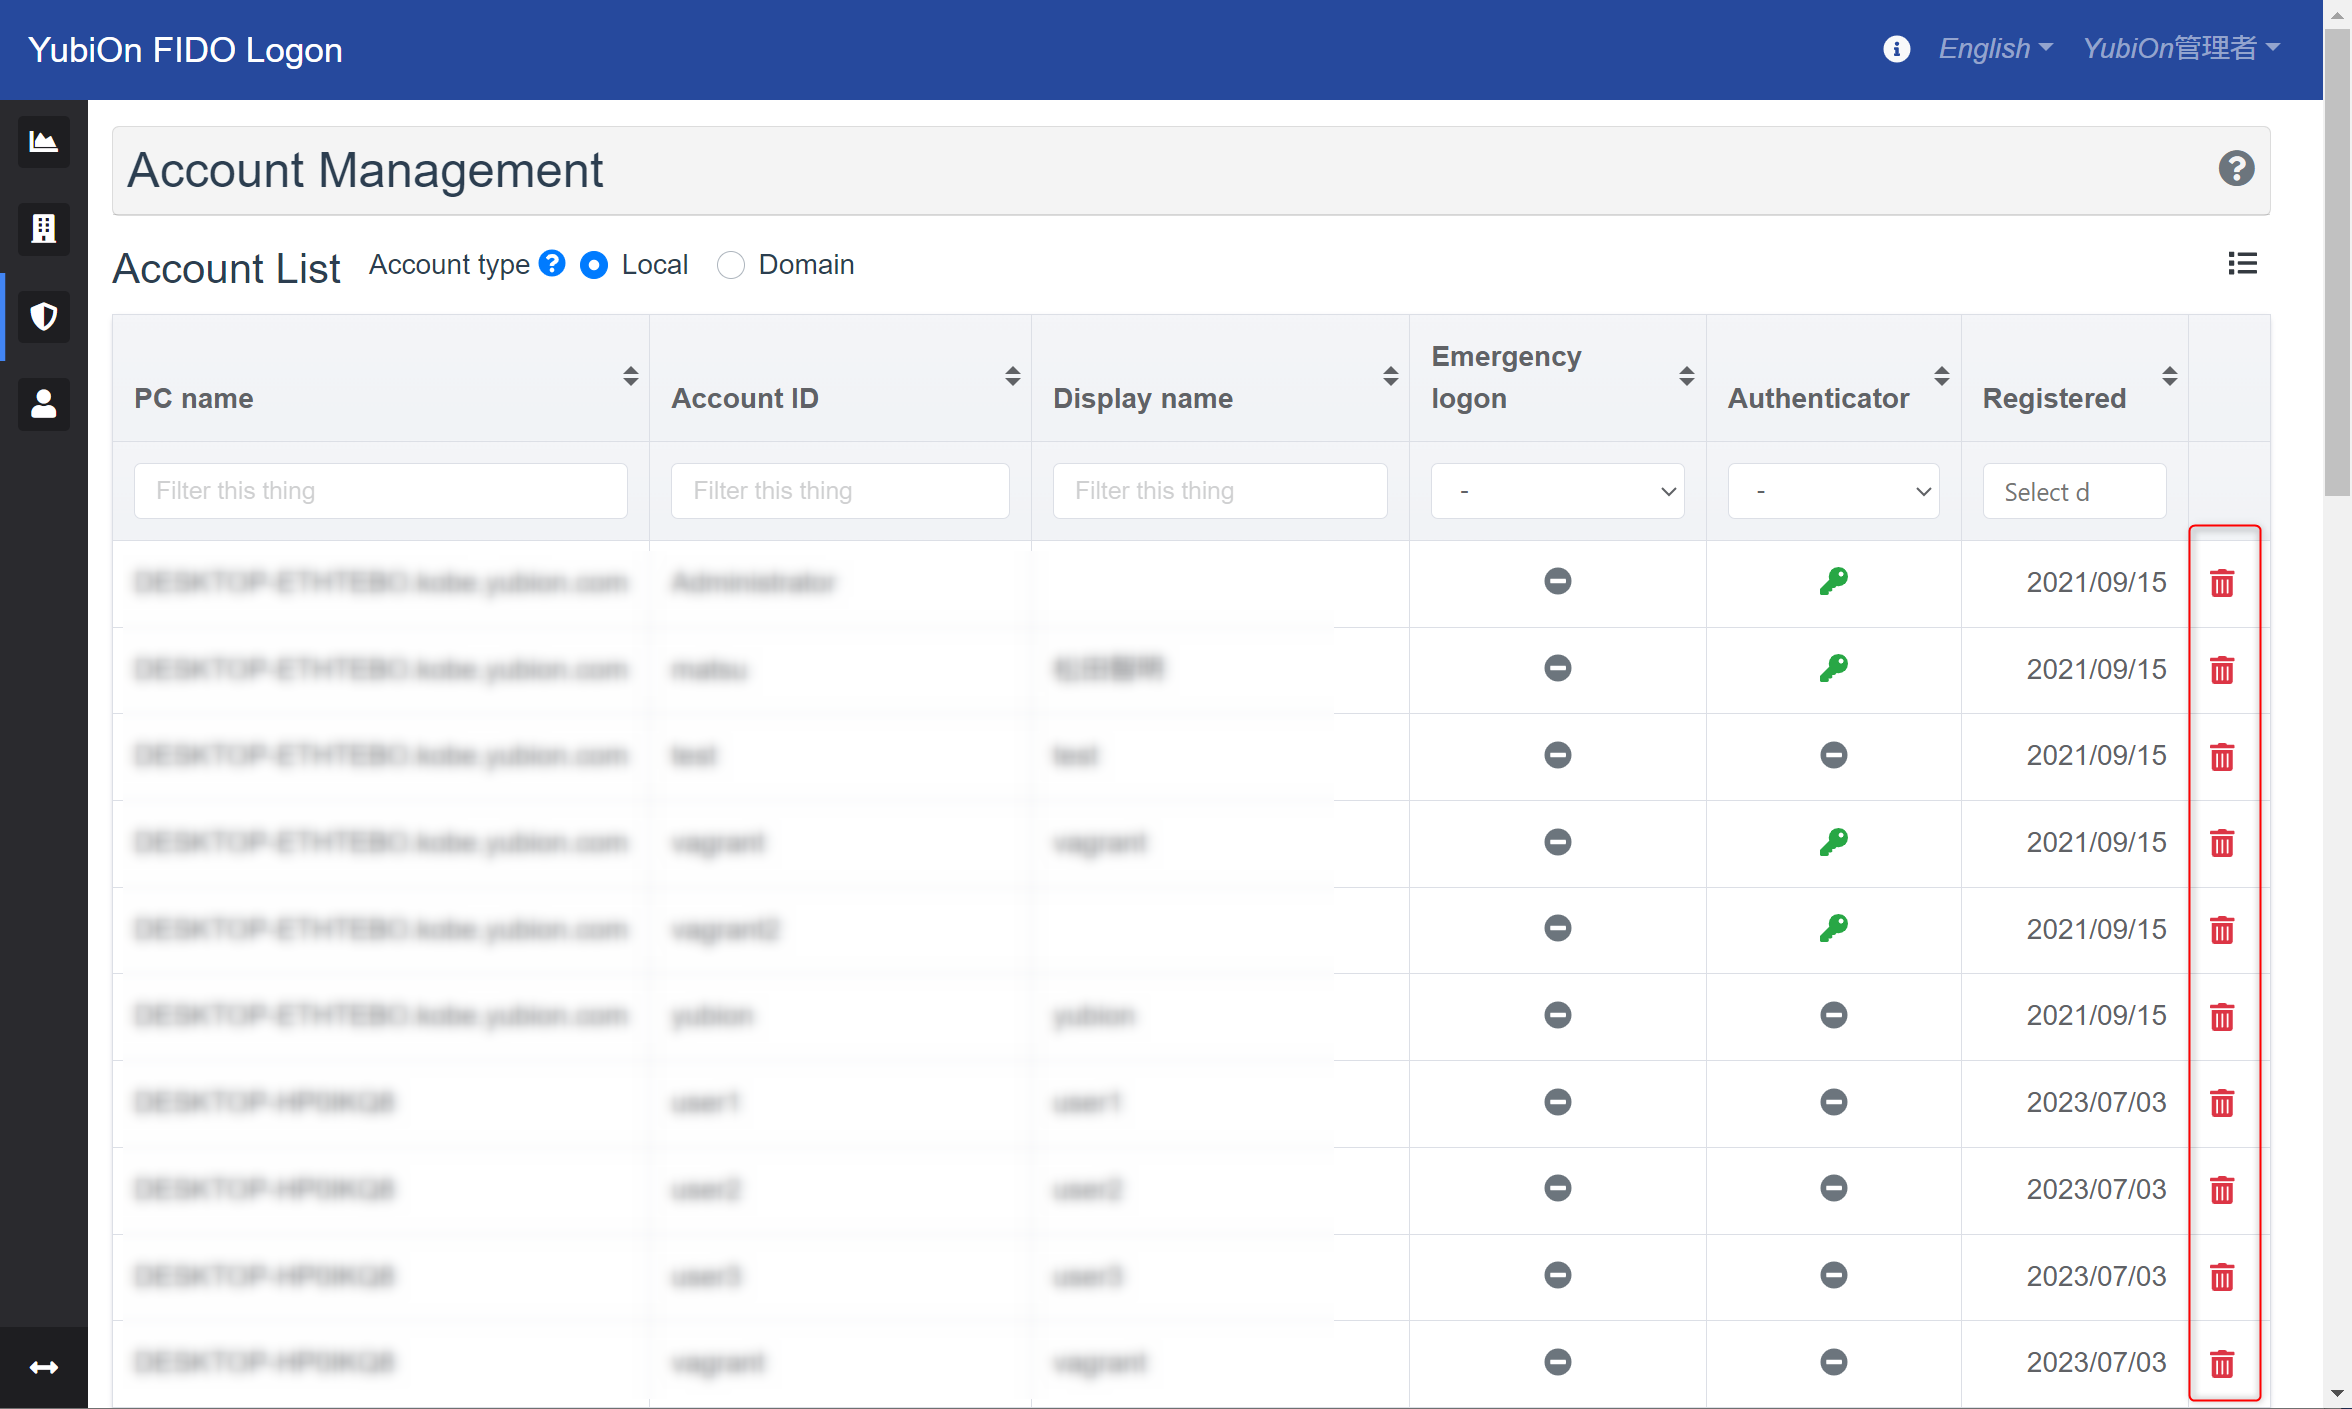Click trash icon for the test account

[x=2222, y=757]
